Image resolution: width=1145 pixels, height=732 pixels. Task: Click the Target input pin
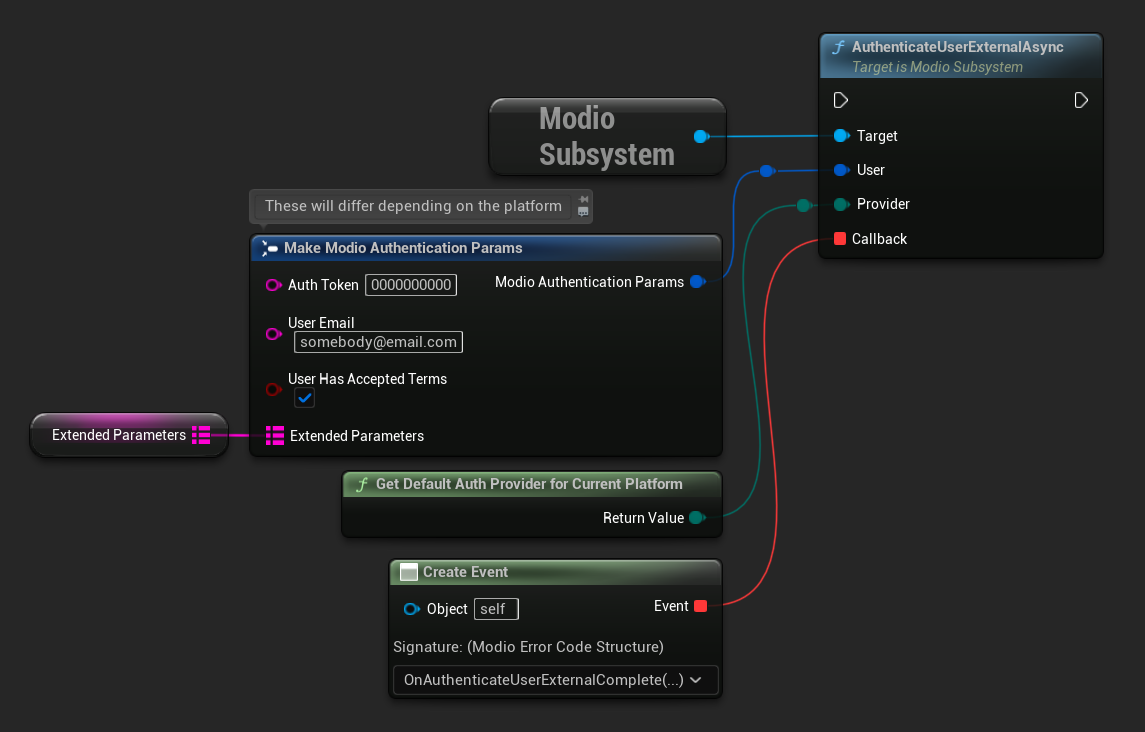point(841,136)
